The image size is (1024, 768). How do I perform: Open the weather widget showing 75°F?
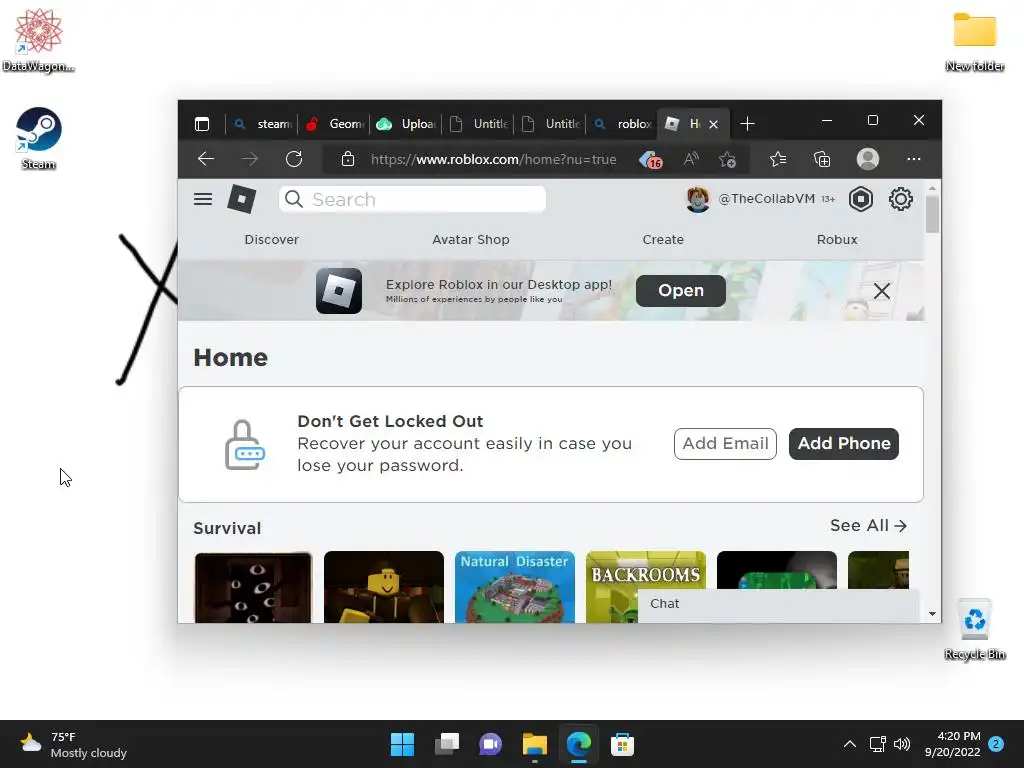(73, 744)
